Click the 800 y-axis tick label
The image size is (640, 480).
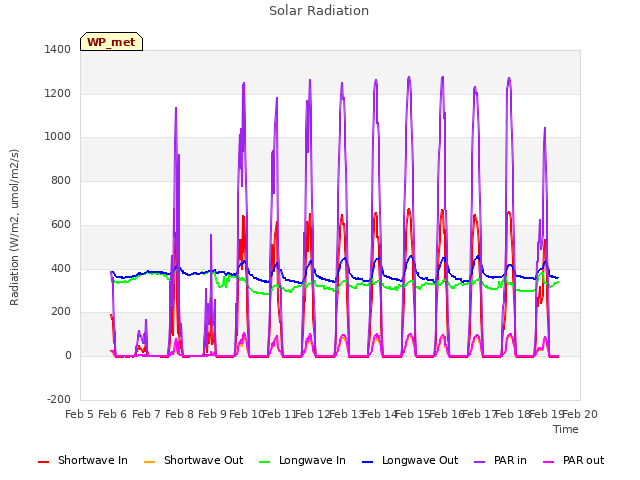[61, 180]
